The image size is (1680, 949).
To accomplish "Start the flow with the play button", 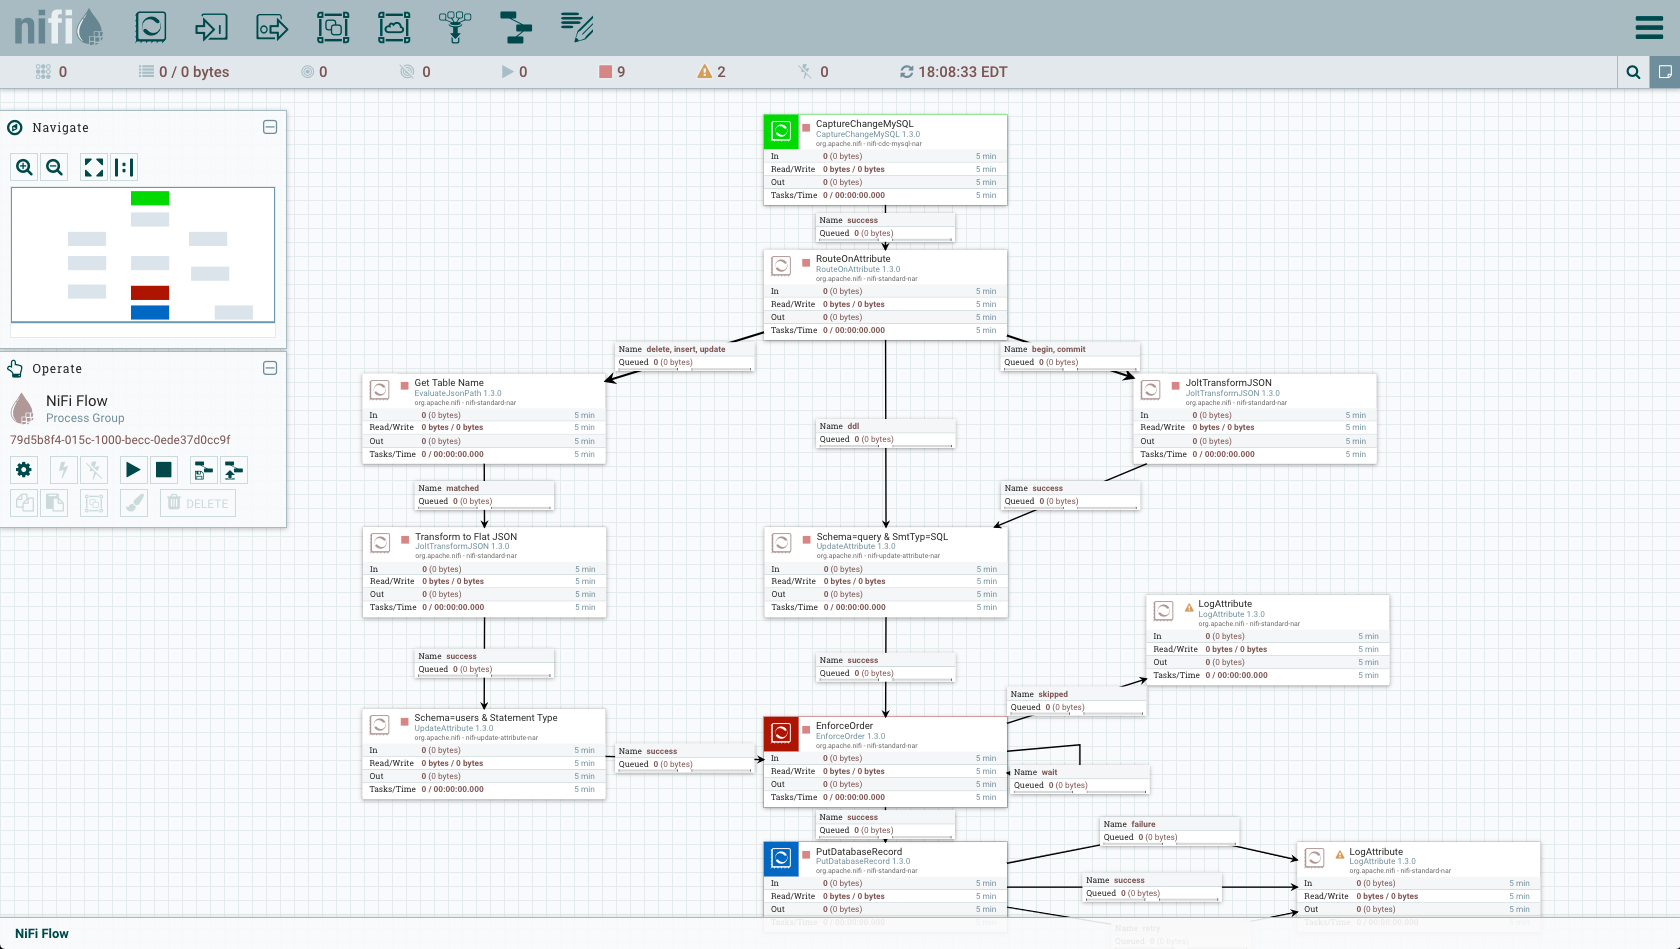I will [133, 470].
